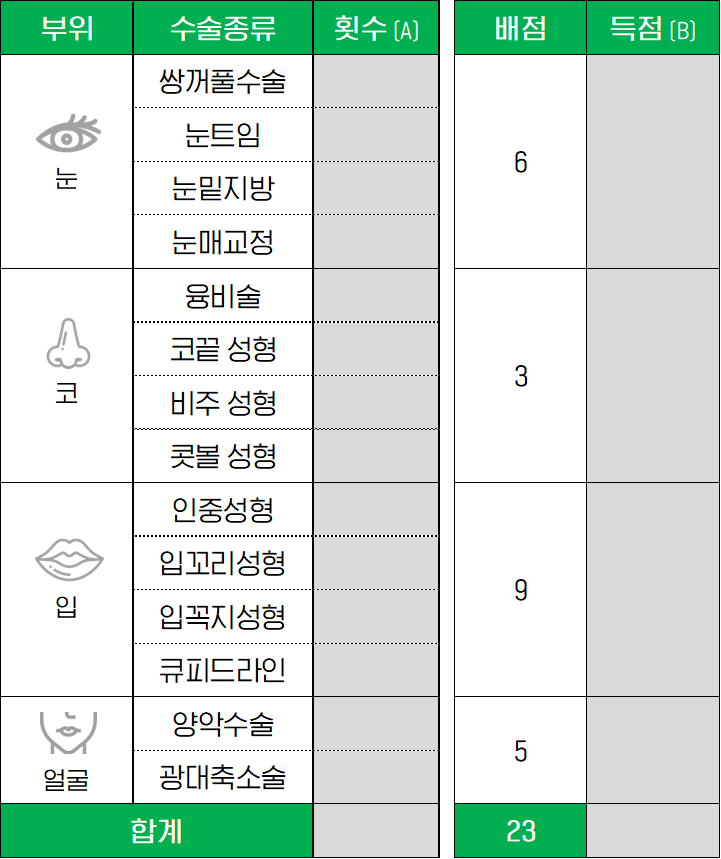Screen dimensions: 721x859
Task: Click the 수술종류 column header
Action: [223, 27]
